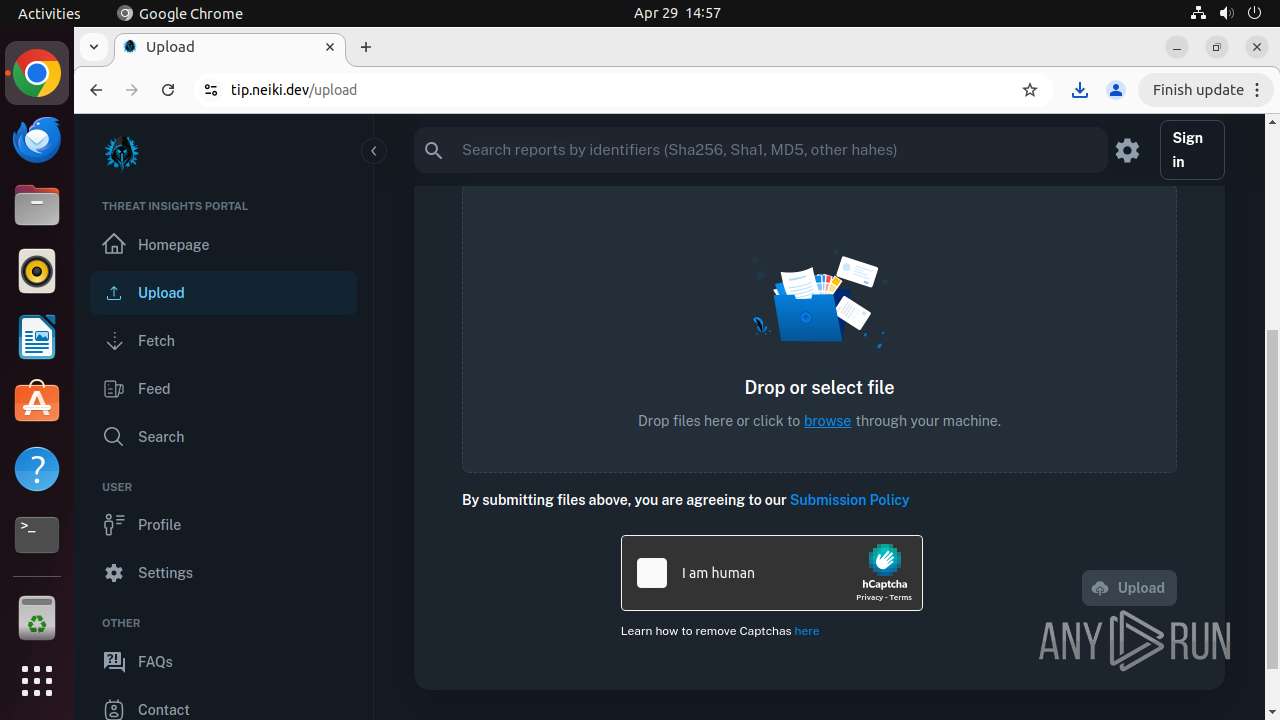Image resolution: width=1280 pixels, height=720 pixels.
Task: Open the clock and calendar menu
Action: pyautogui.click(x=677, y=13)
